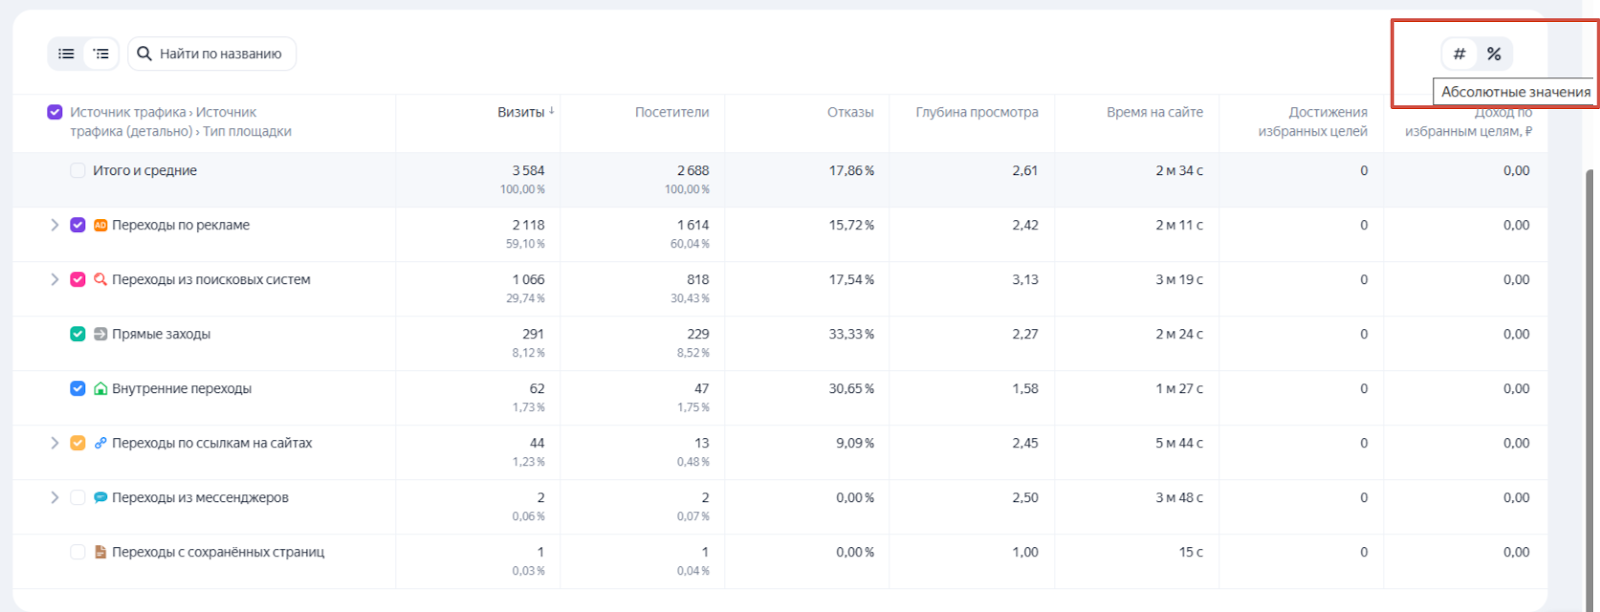Click the internal referrals house icon
The image size is (1600, 612).
tap(100, 389)
